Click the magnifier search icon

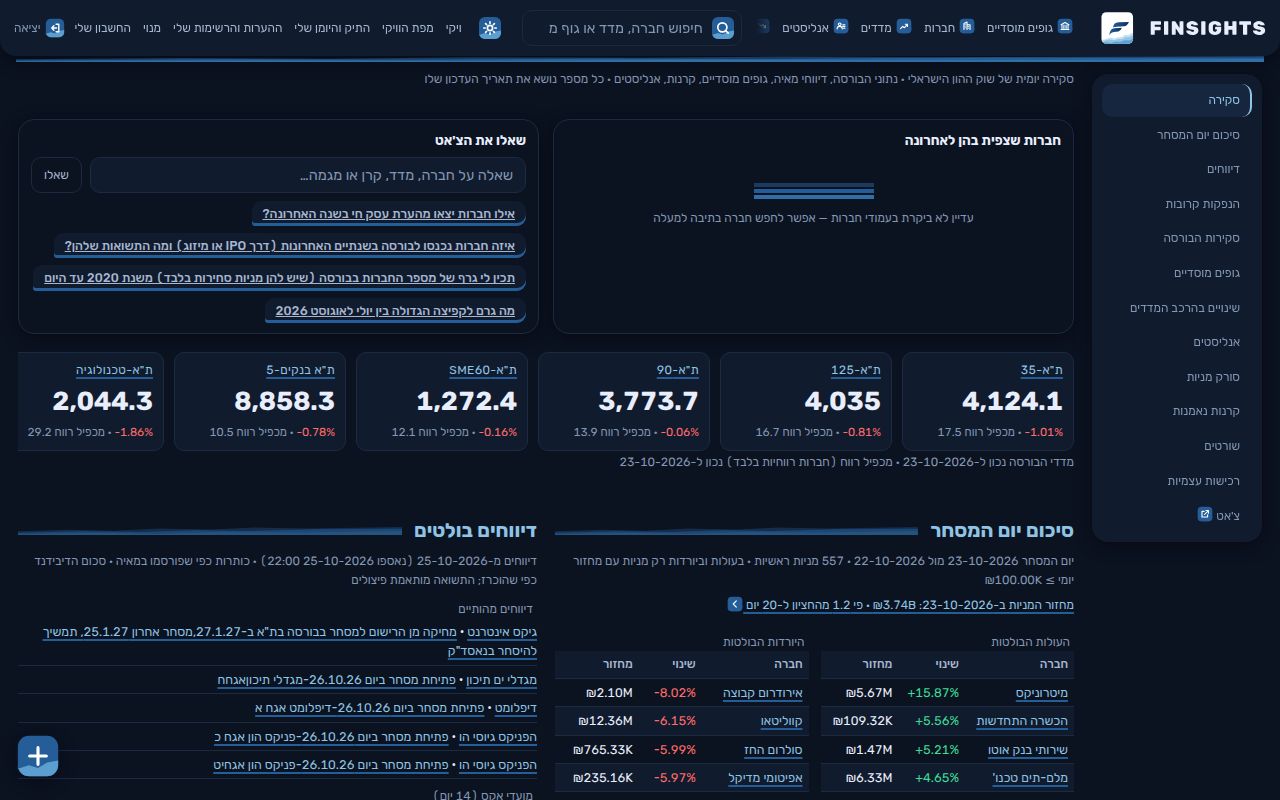[x=723, y=28]
